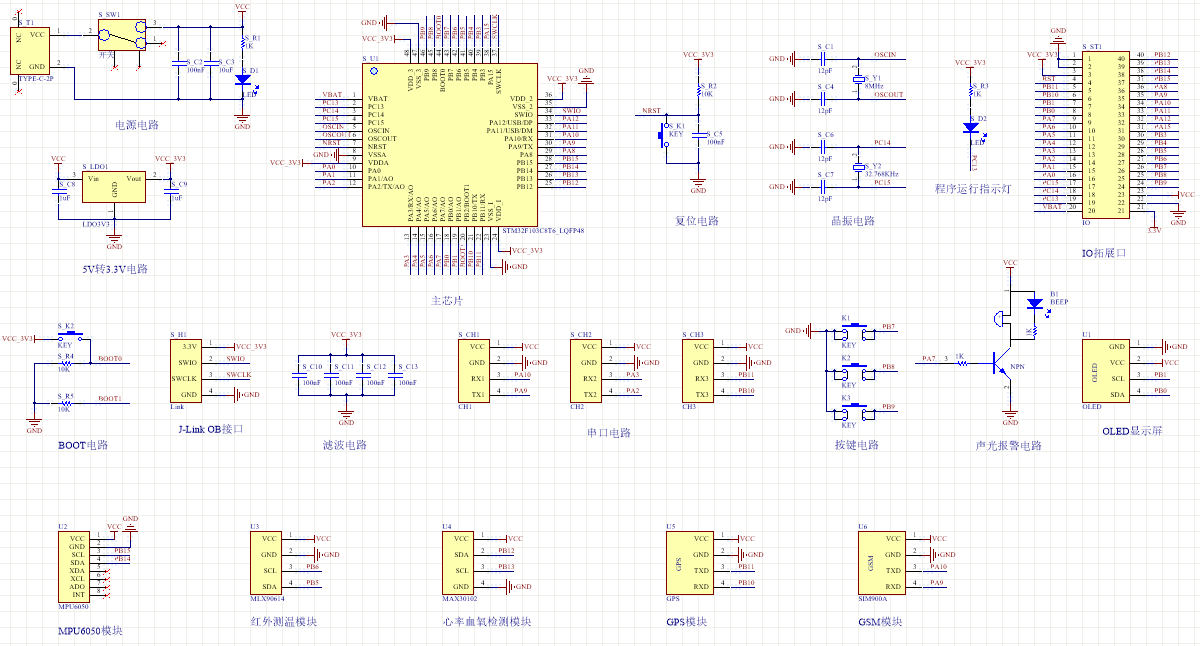Select the CH1 serial connector block
Screen dimensions: 1200x646
(x=474, y=371)
